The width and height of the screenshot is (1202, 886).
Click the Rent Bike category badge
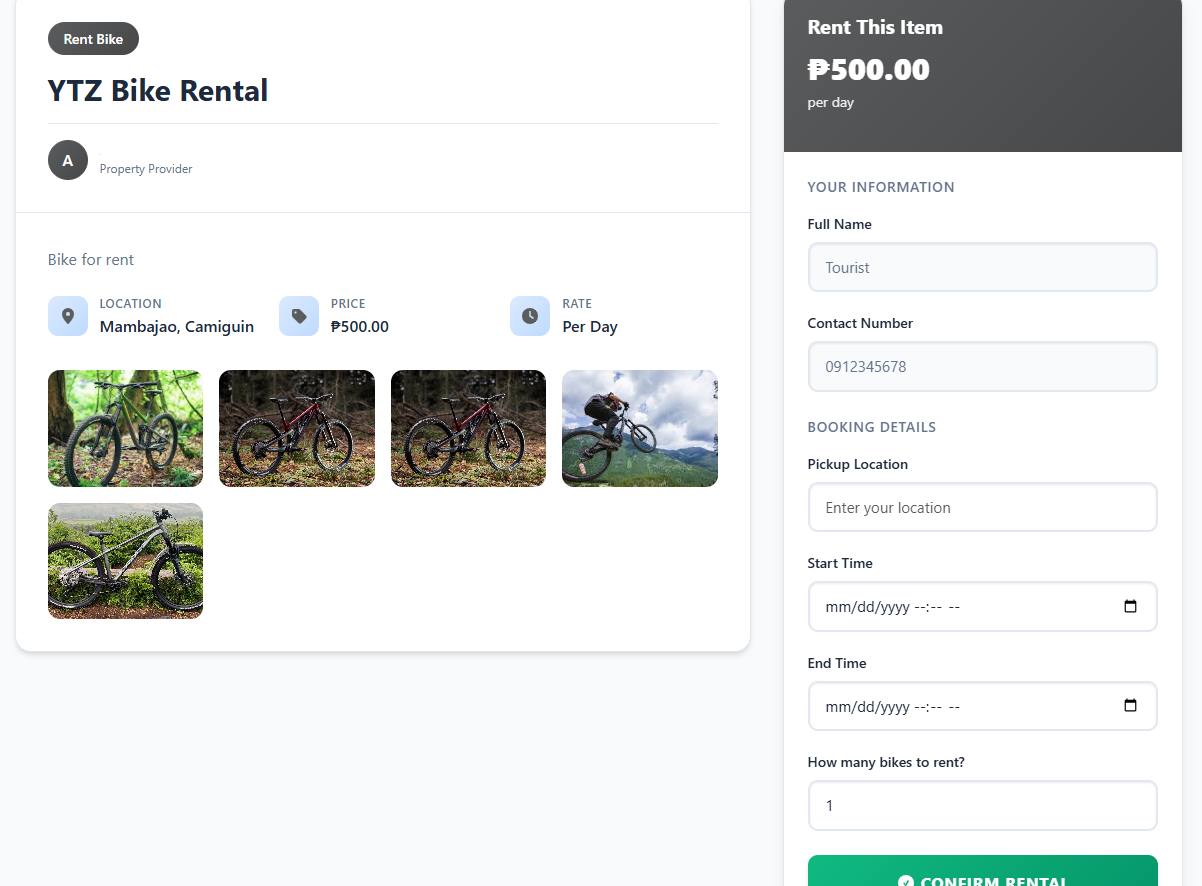click(x=93, y=39)
